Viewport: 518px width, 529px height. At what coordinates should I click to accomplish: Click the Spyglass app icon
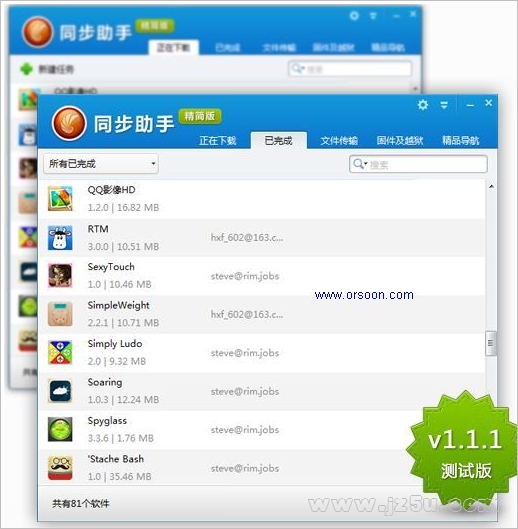(x=60, y=429)
